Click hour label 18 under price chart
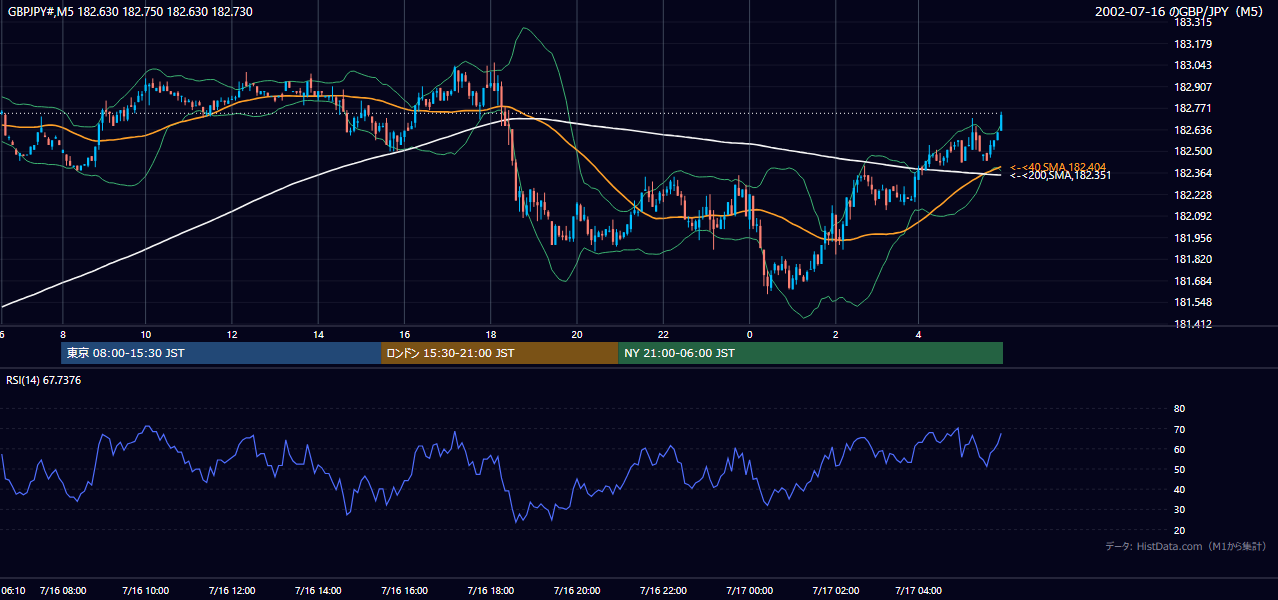Image resolution: width=1278 pixels, height=600 pixels. pos(490,334)
